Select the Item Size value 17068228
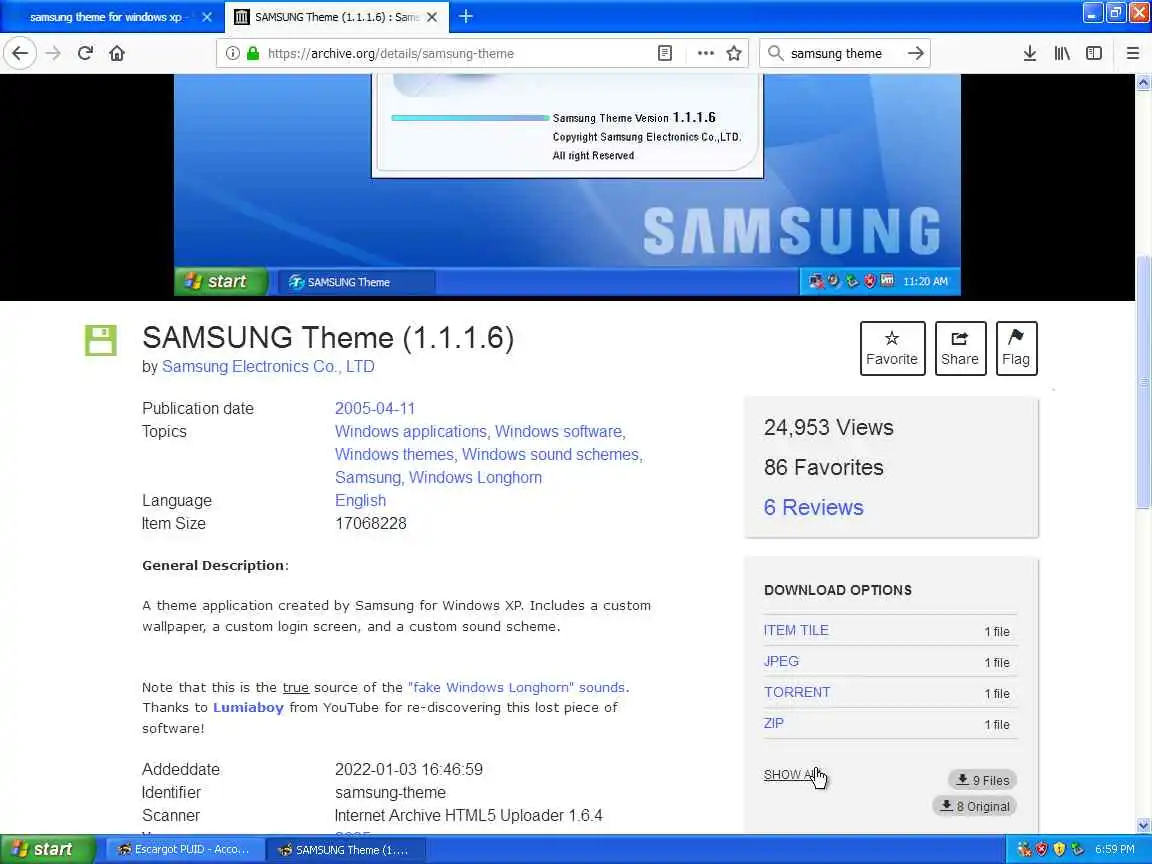 (x=370, y=523)
